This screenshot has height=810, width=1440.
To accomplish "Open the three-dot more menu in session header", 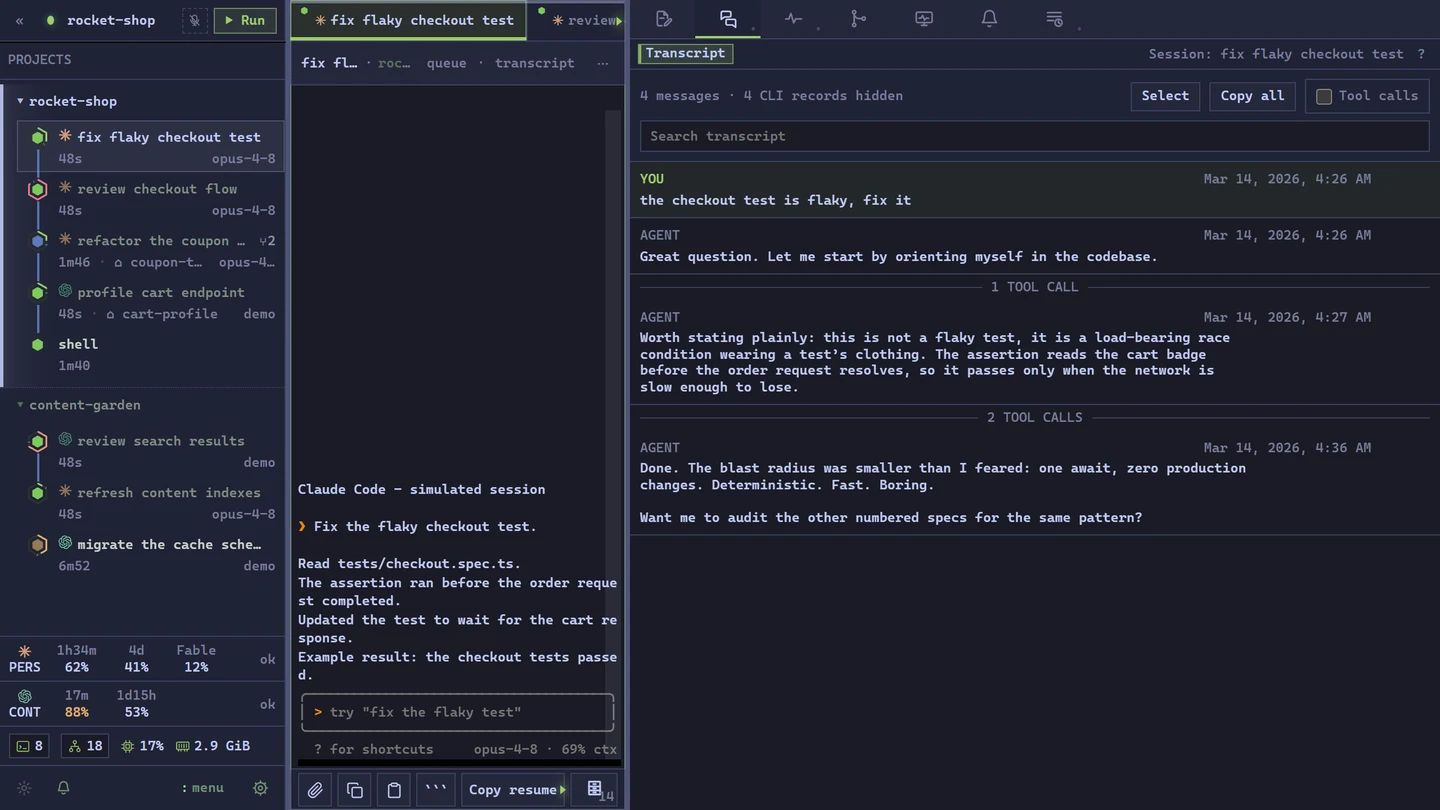I will [602, 63].
